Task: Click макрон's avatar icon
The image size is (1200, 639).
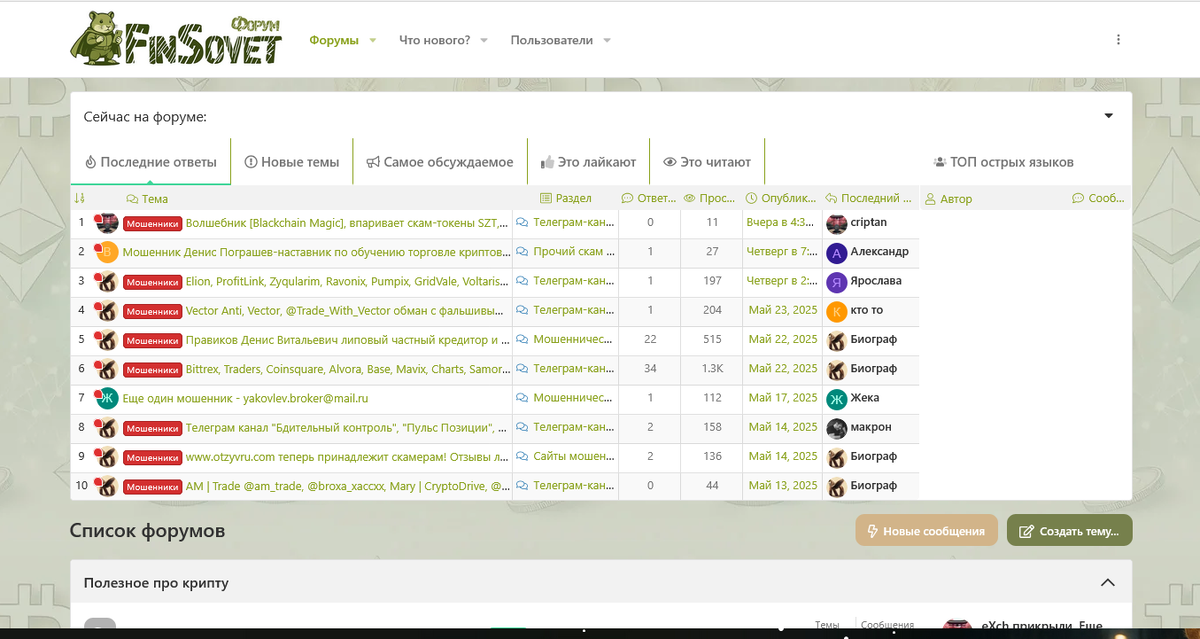Action: pos(837,428)
